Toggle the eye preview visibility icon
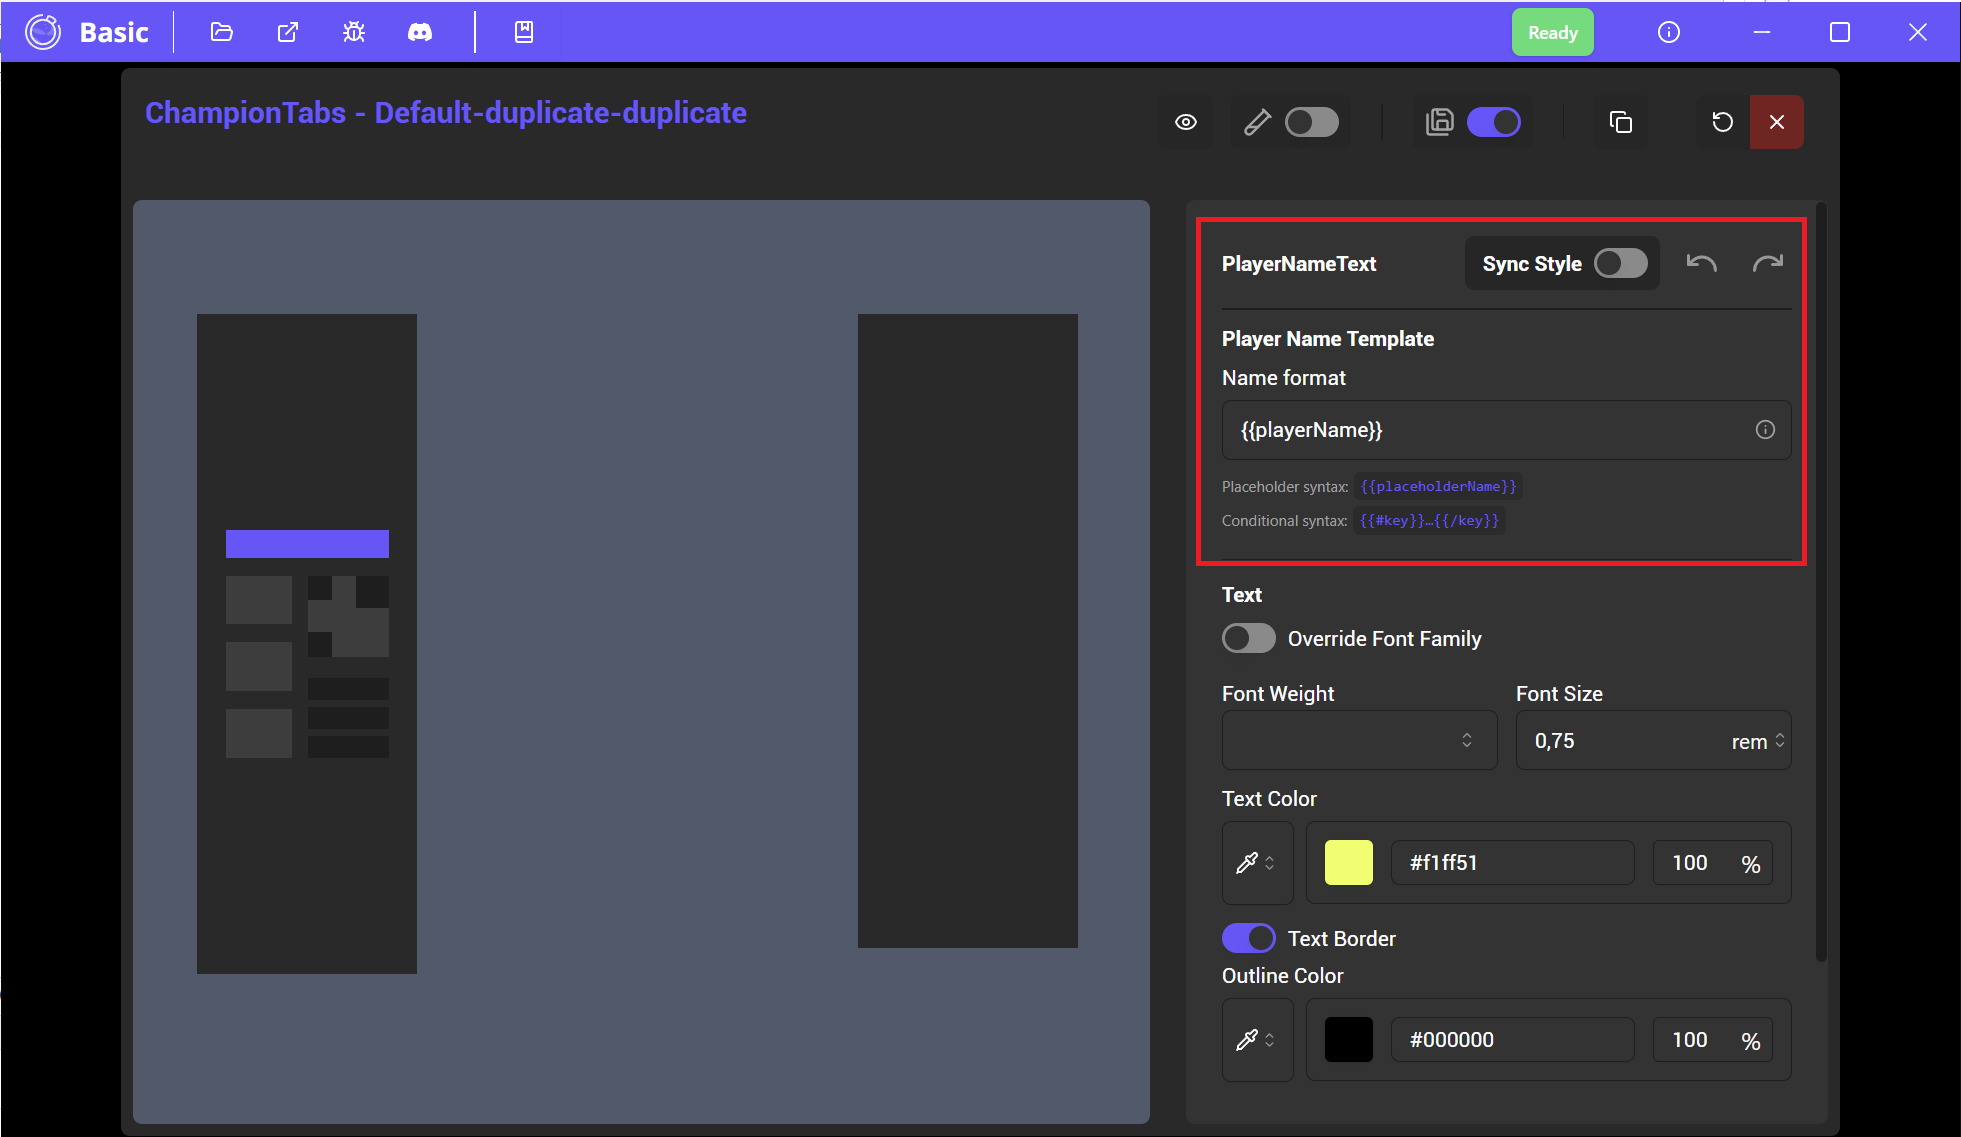Screen dimensions: 1961x1137 coord(1186,122)
